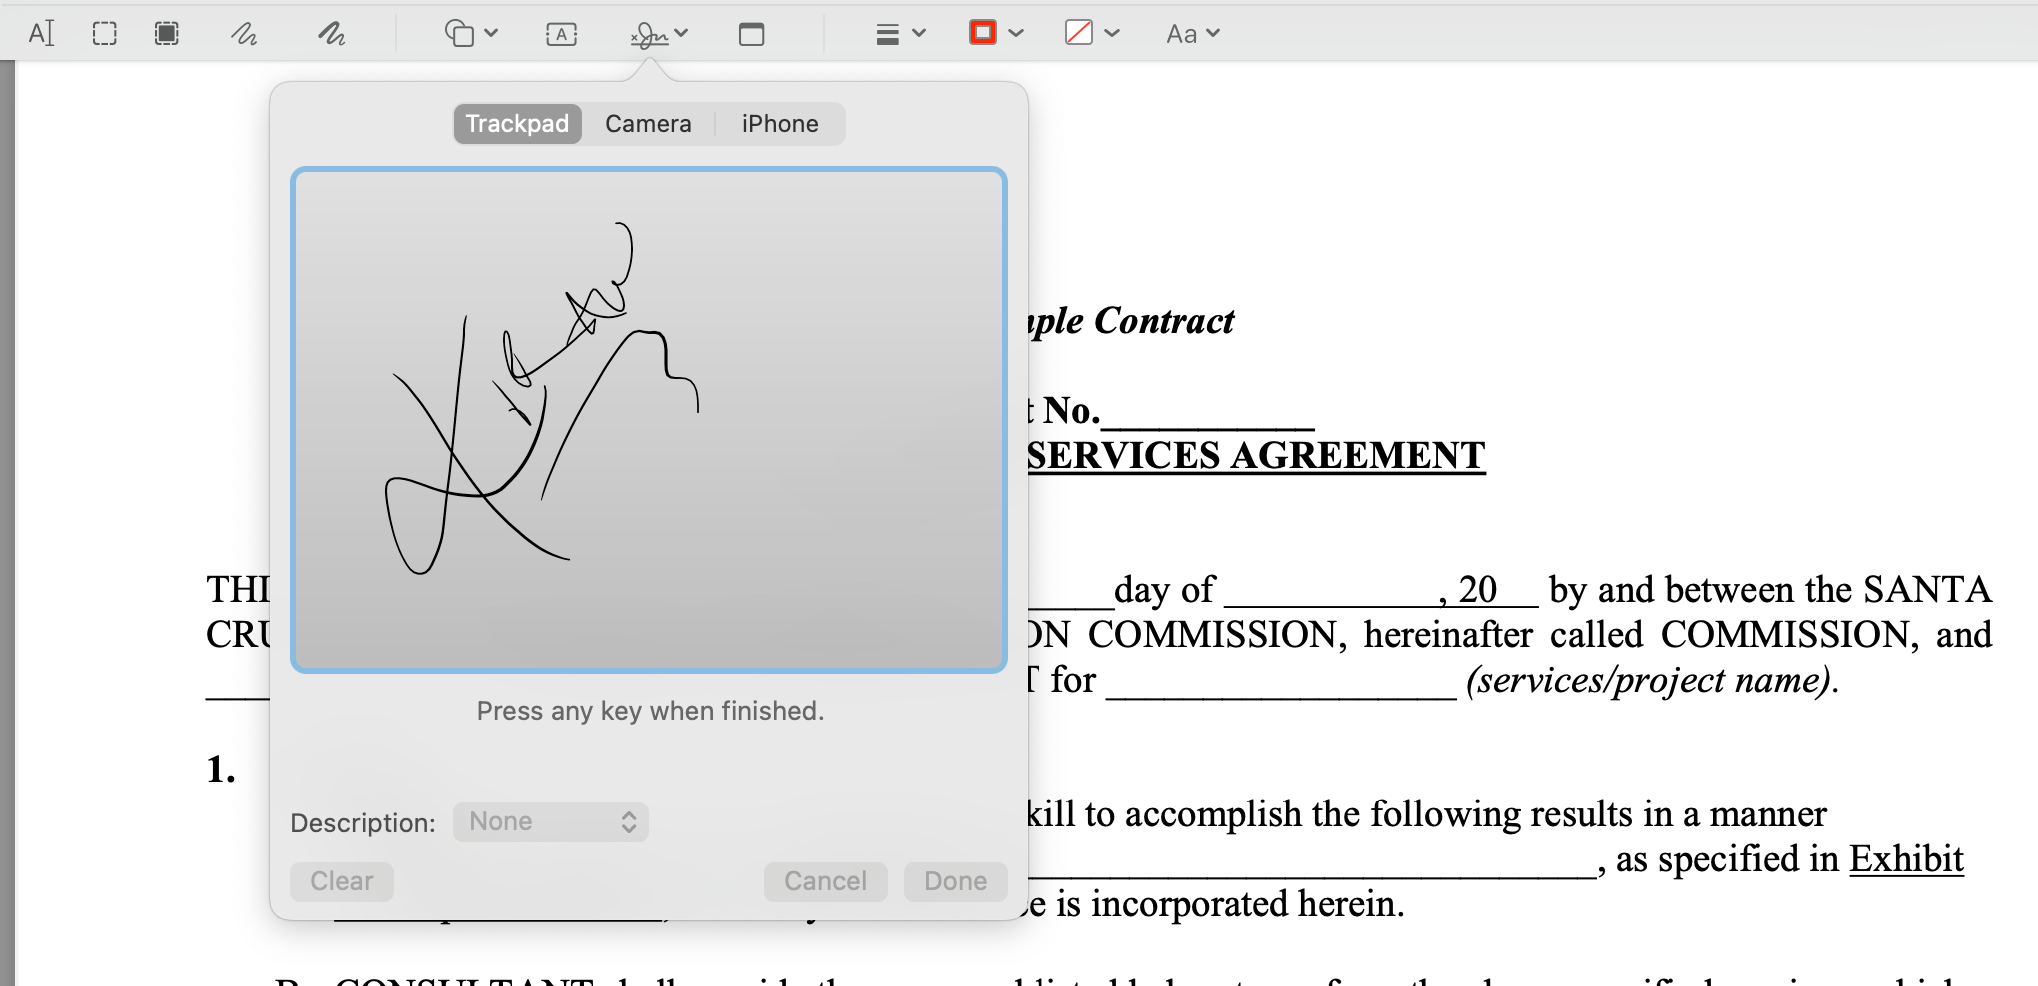
Task: Click inside the signature drawing area
Action: [x=649, y=420]
